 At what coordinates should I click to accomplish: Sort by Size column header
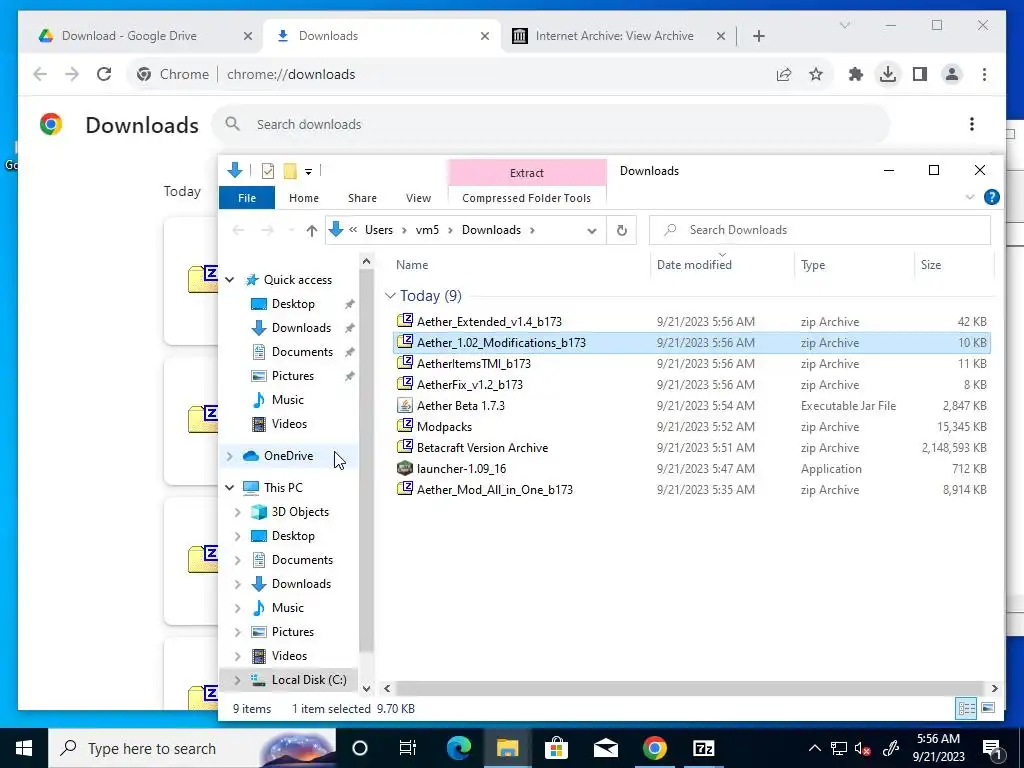tap(931, 264)
